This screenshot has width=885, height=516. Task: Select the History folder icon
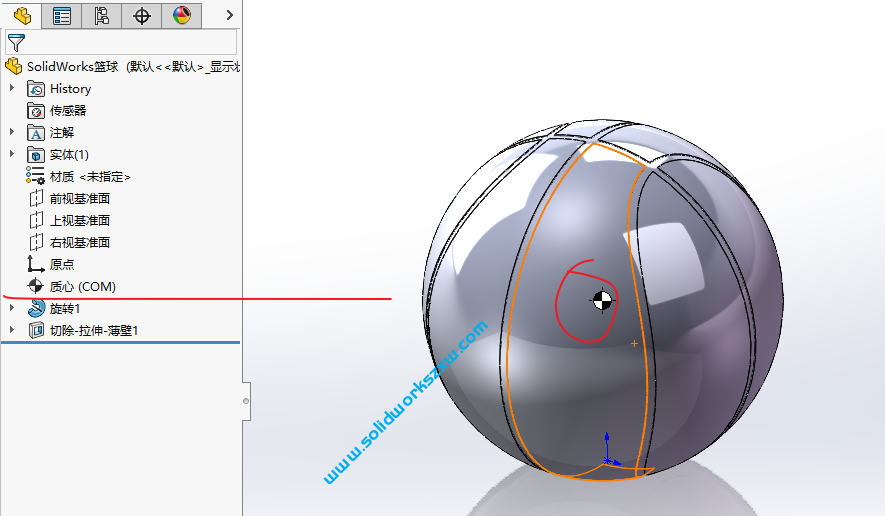pyautogui.click(x=36, y=89)
